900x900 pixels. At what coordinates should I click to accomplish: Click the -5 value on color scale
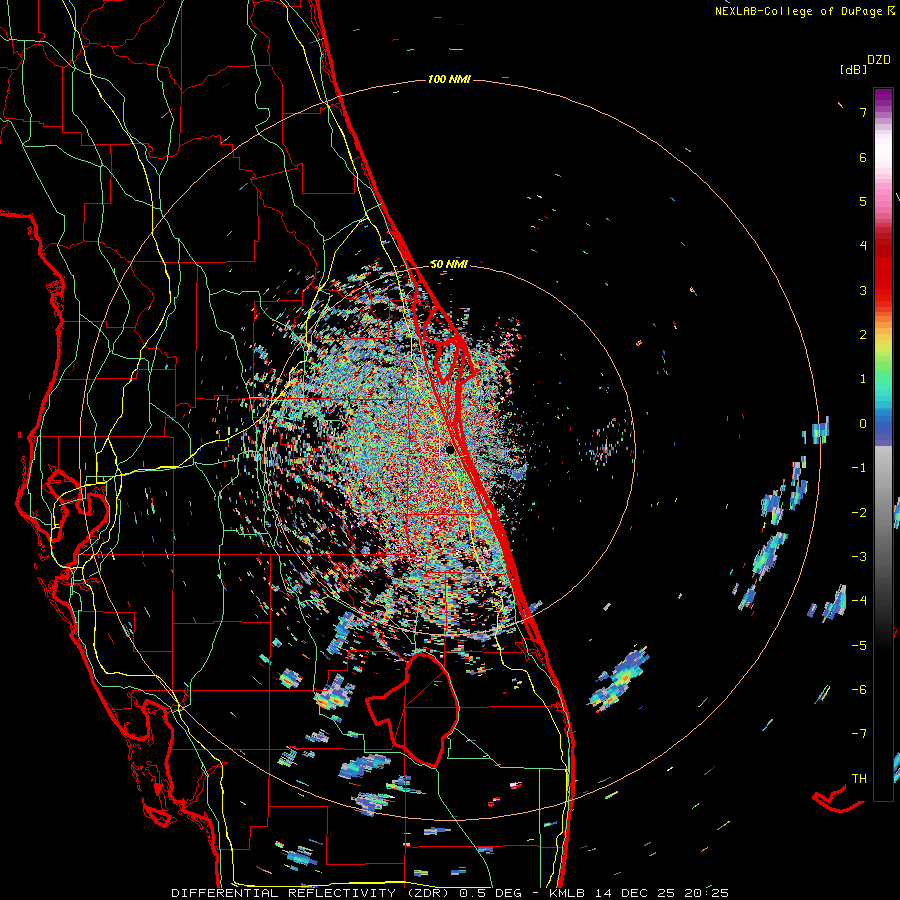[x=859, y=646]
